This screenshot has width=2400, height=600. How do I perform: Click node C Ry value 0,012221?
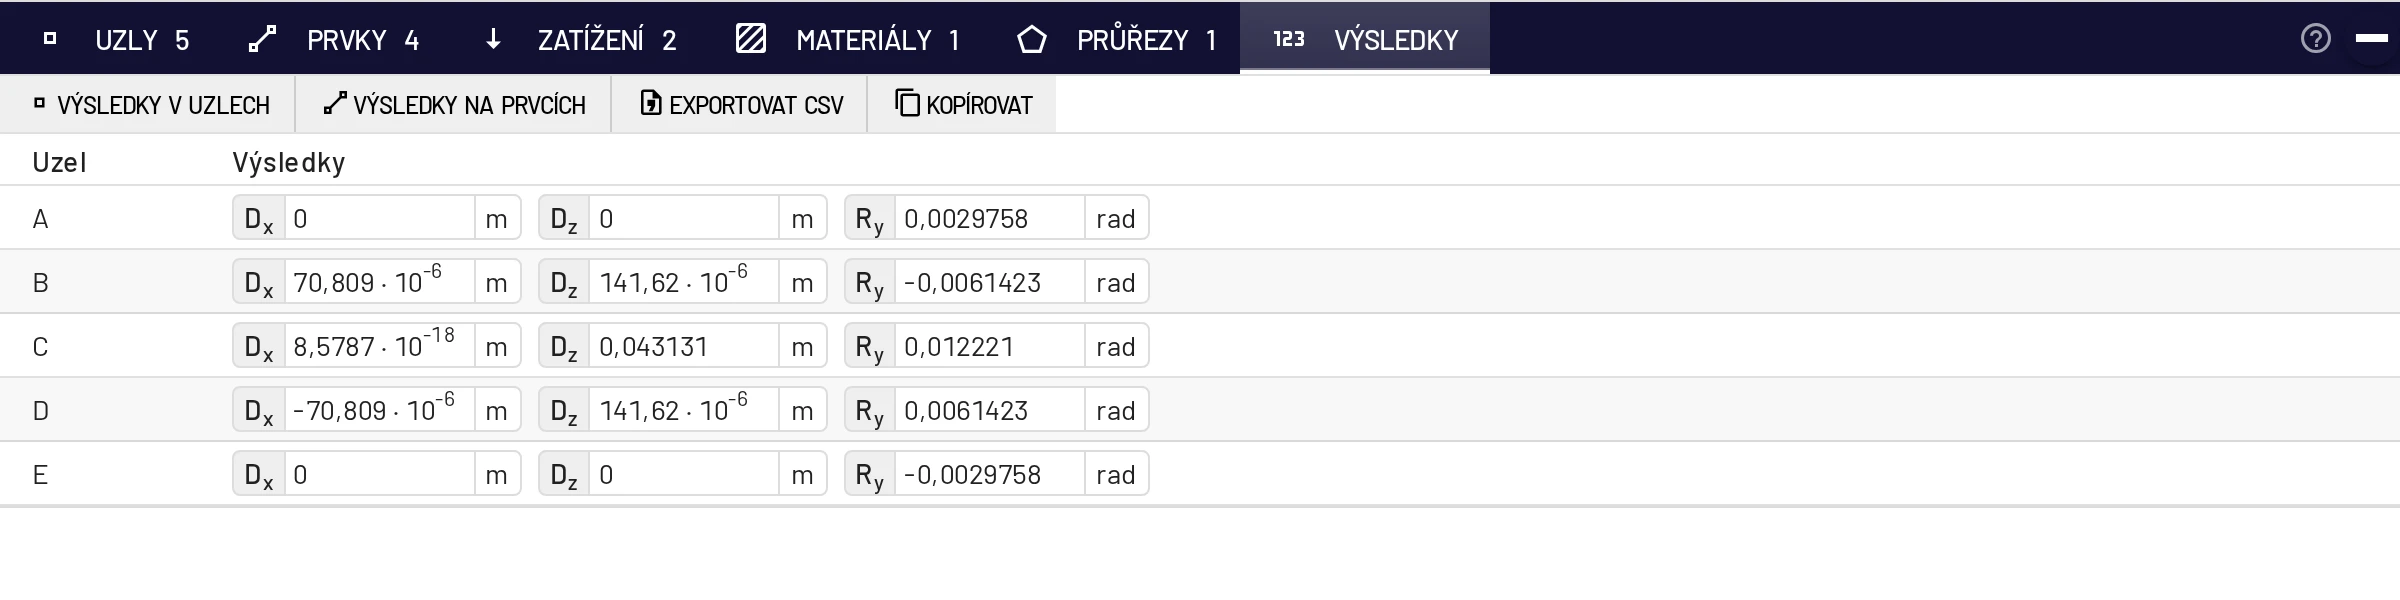(x=990, y=346)
